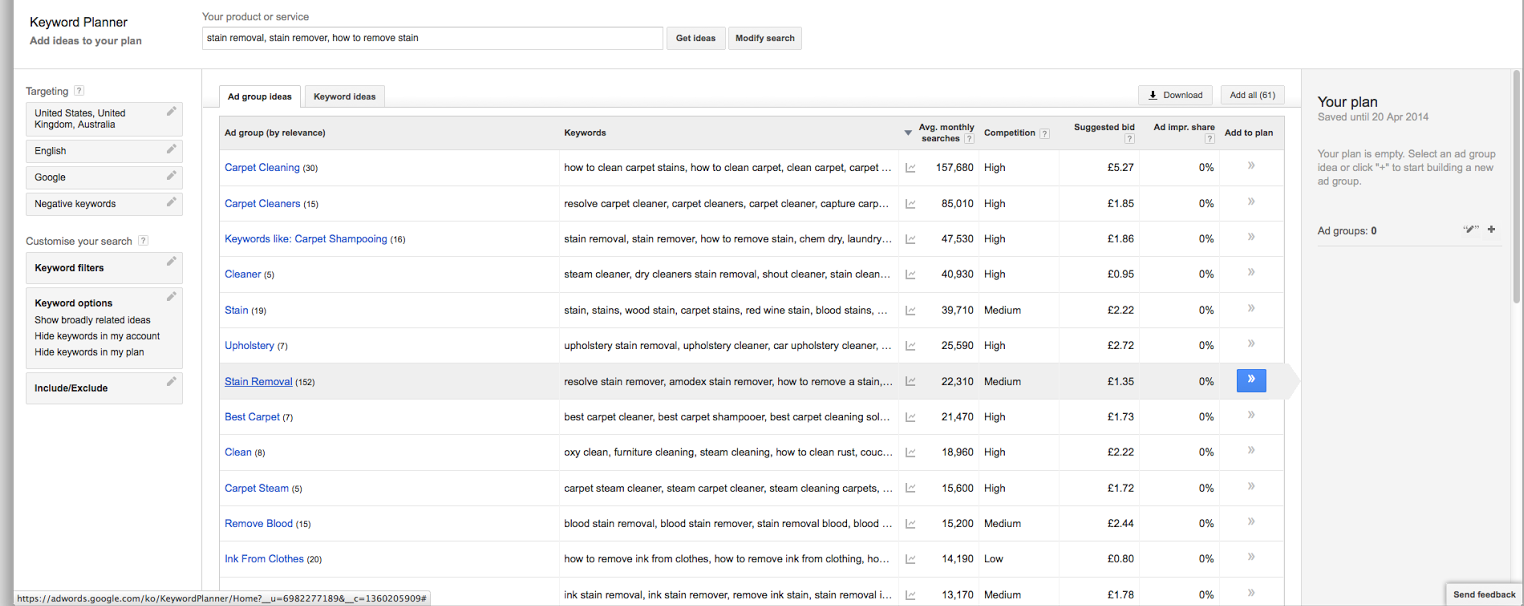The height and width of the screenshot is (606, 1524).
Task: Click the pencil icon beside English language
Action: point(172,149)
